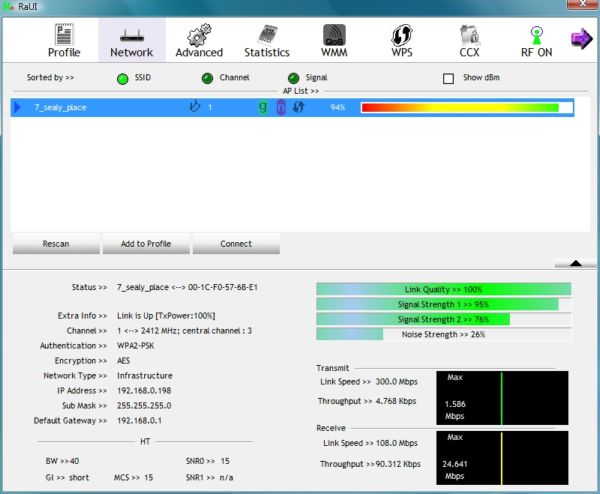Click the RaUI title bar text
The width and height of the screenshot is (600, 494).
coord(28,7)
